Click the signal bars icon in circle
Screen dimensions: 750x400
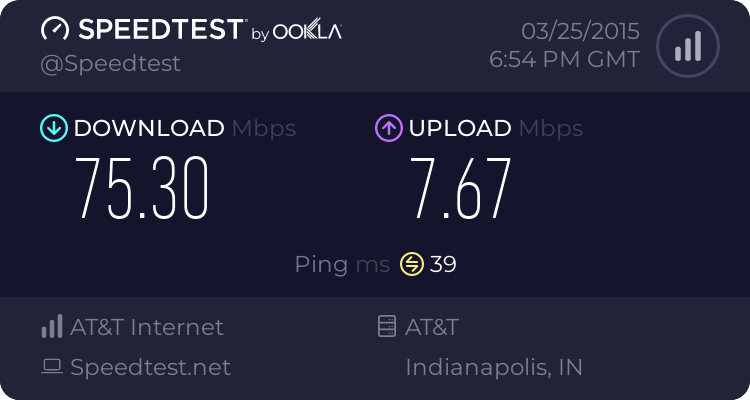[x=687, y=46]
